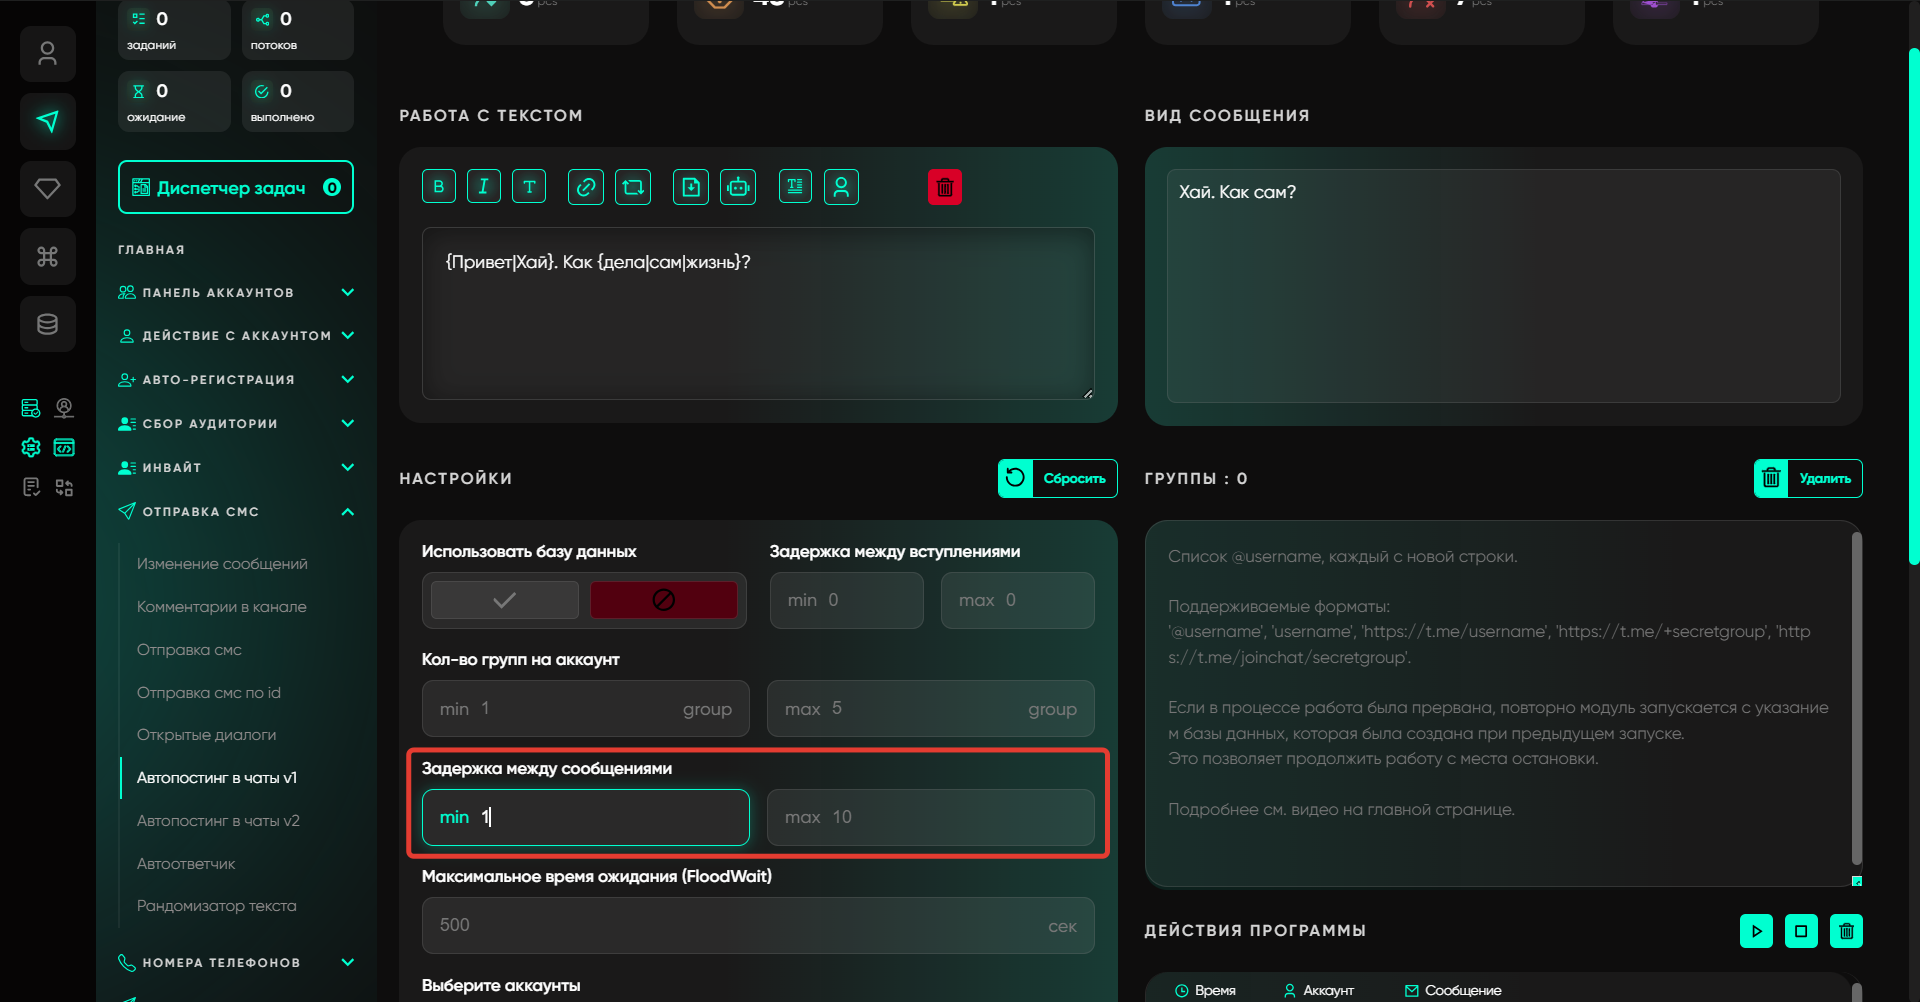Disable database usage with the red toggle
The image size is (1920, 1002).
click(x=663, y=600)
